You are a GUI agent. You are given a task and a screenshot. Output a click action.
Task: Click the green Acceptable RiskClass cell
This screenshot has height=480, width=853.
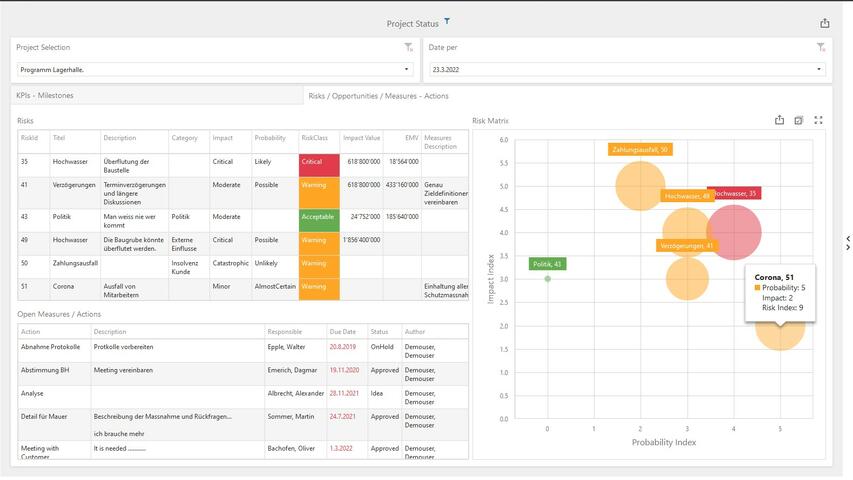pos(318,216)
